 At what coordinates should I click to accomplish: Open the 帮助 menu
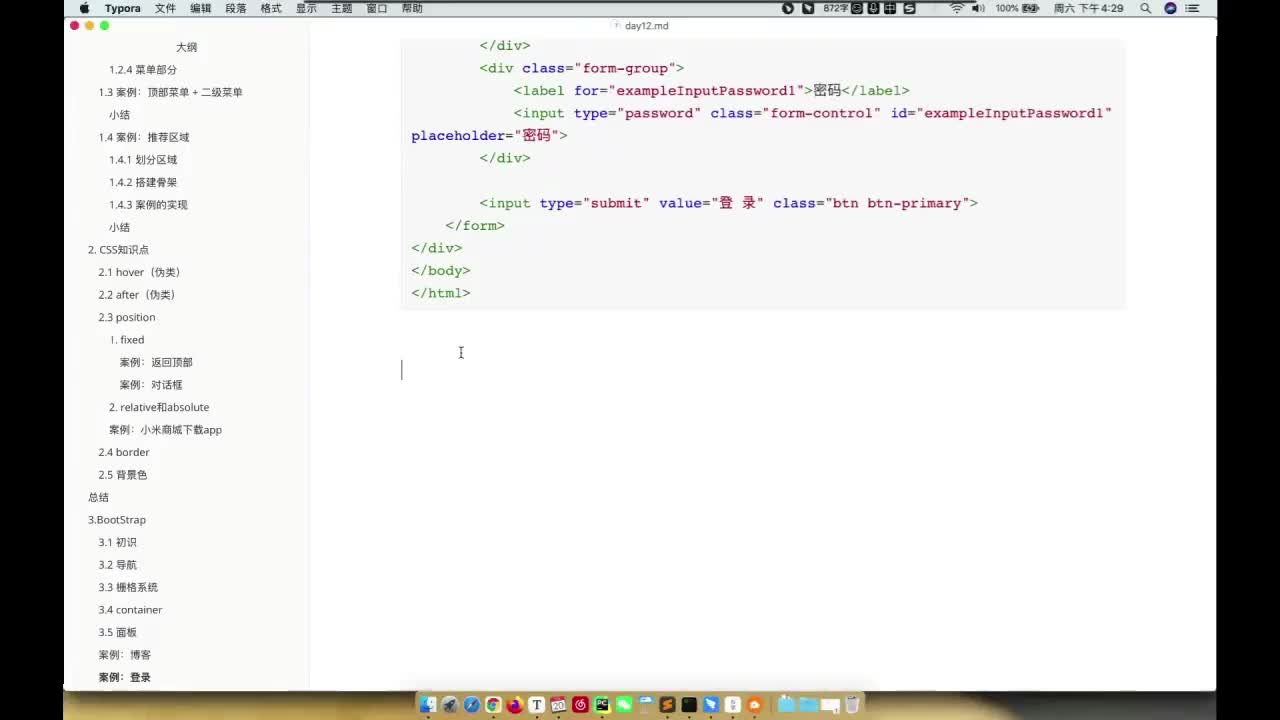412,8
